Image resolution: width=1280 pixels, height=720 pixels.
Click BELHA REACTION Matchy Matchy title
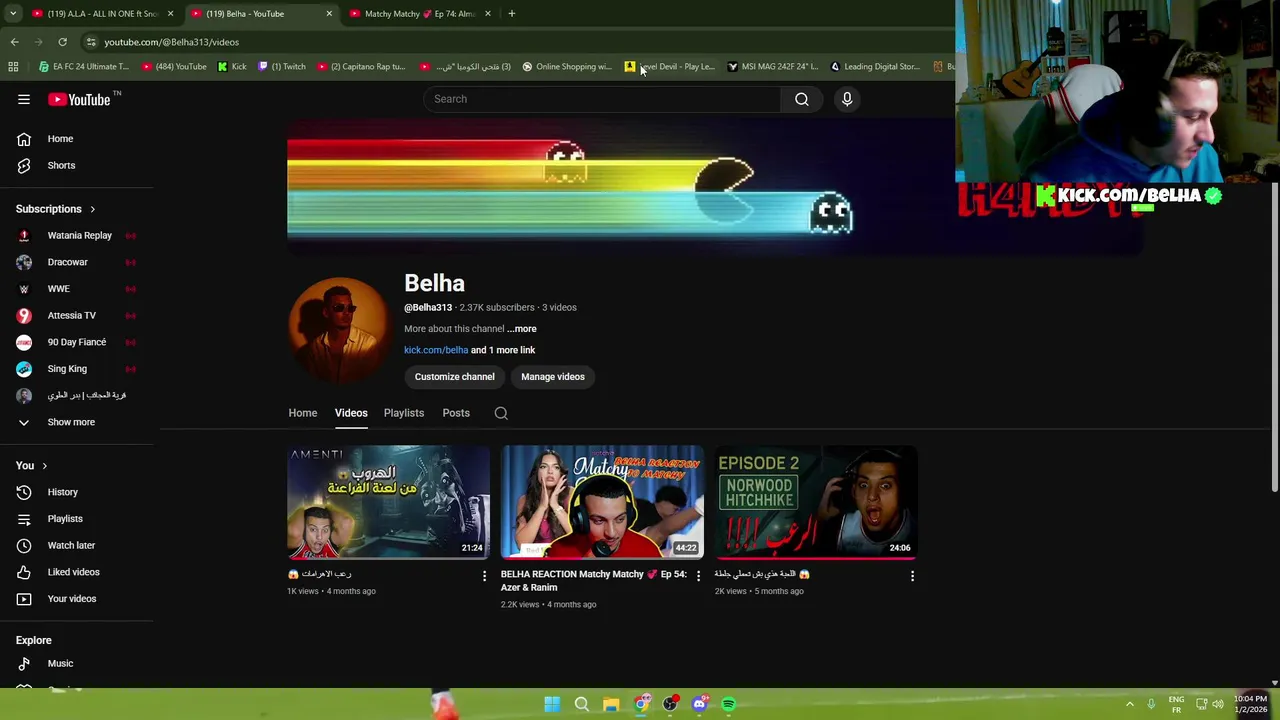pos(594,581)
